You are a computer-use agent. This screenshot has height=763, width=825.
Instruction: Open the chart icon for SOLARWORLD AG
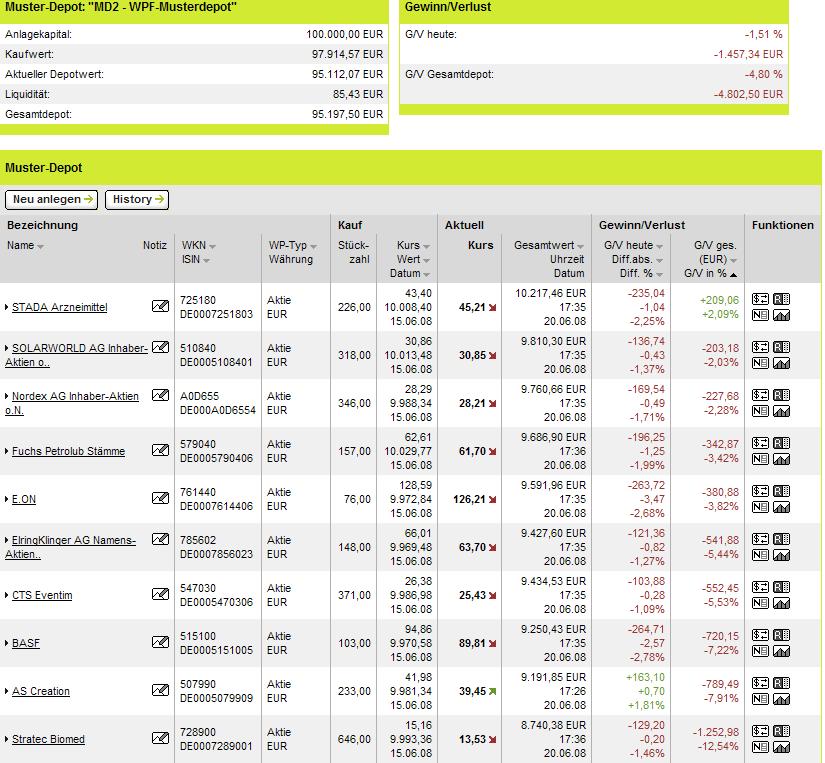781,363
